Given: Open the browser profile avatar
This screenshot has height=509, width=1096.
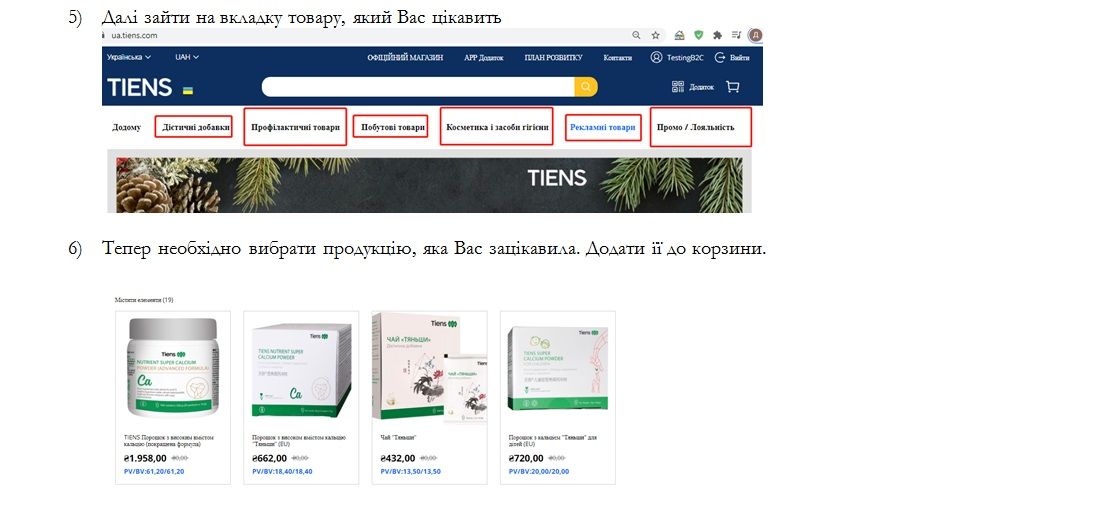Looking at the screenshot, I should click(755, 35).
